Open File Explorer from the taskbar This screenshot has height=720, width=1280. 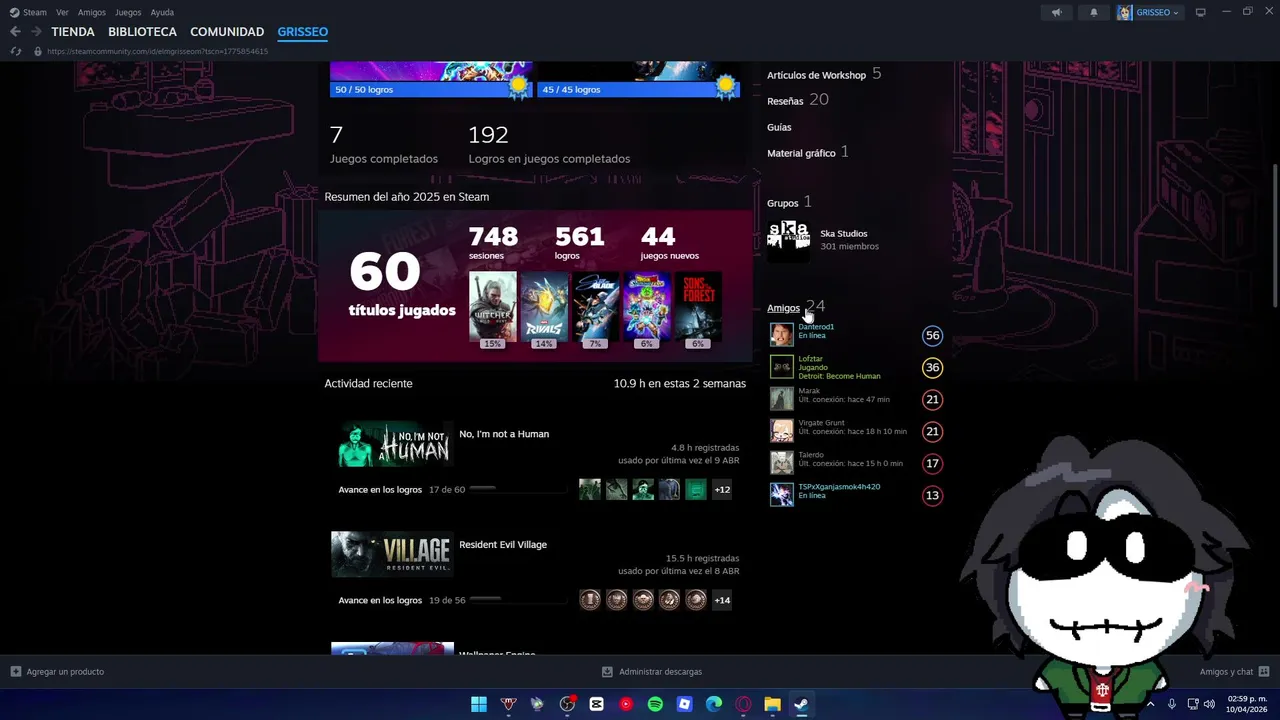(772, 704)
